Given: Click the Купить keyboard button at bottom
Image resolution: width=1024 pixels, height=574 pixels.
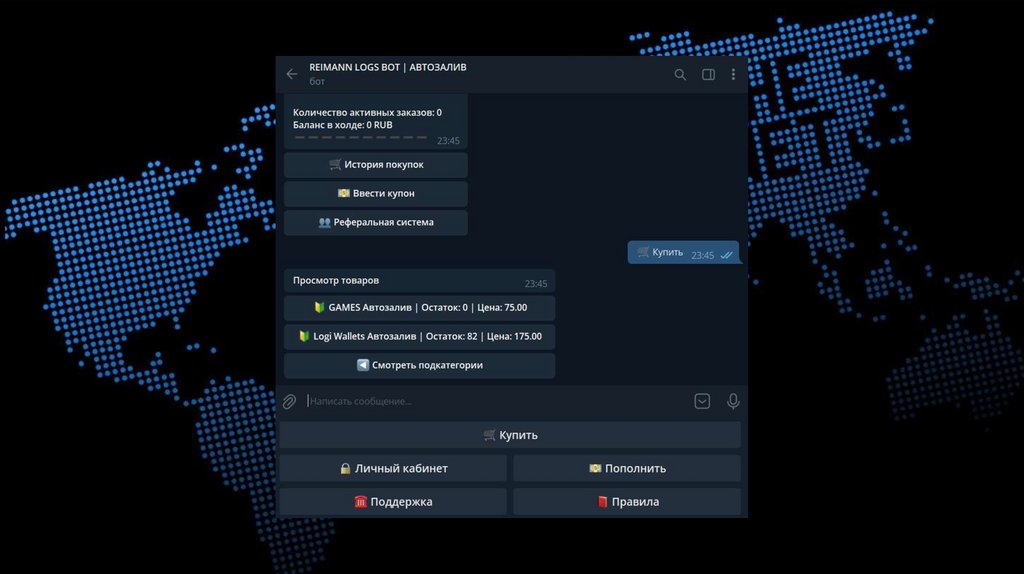Looking at the screenshot, I should 510,435.
